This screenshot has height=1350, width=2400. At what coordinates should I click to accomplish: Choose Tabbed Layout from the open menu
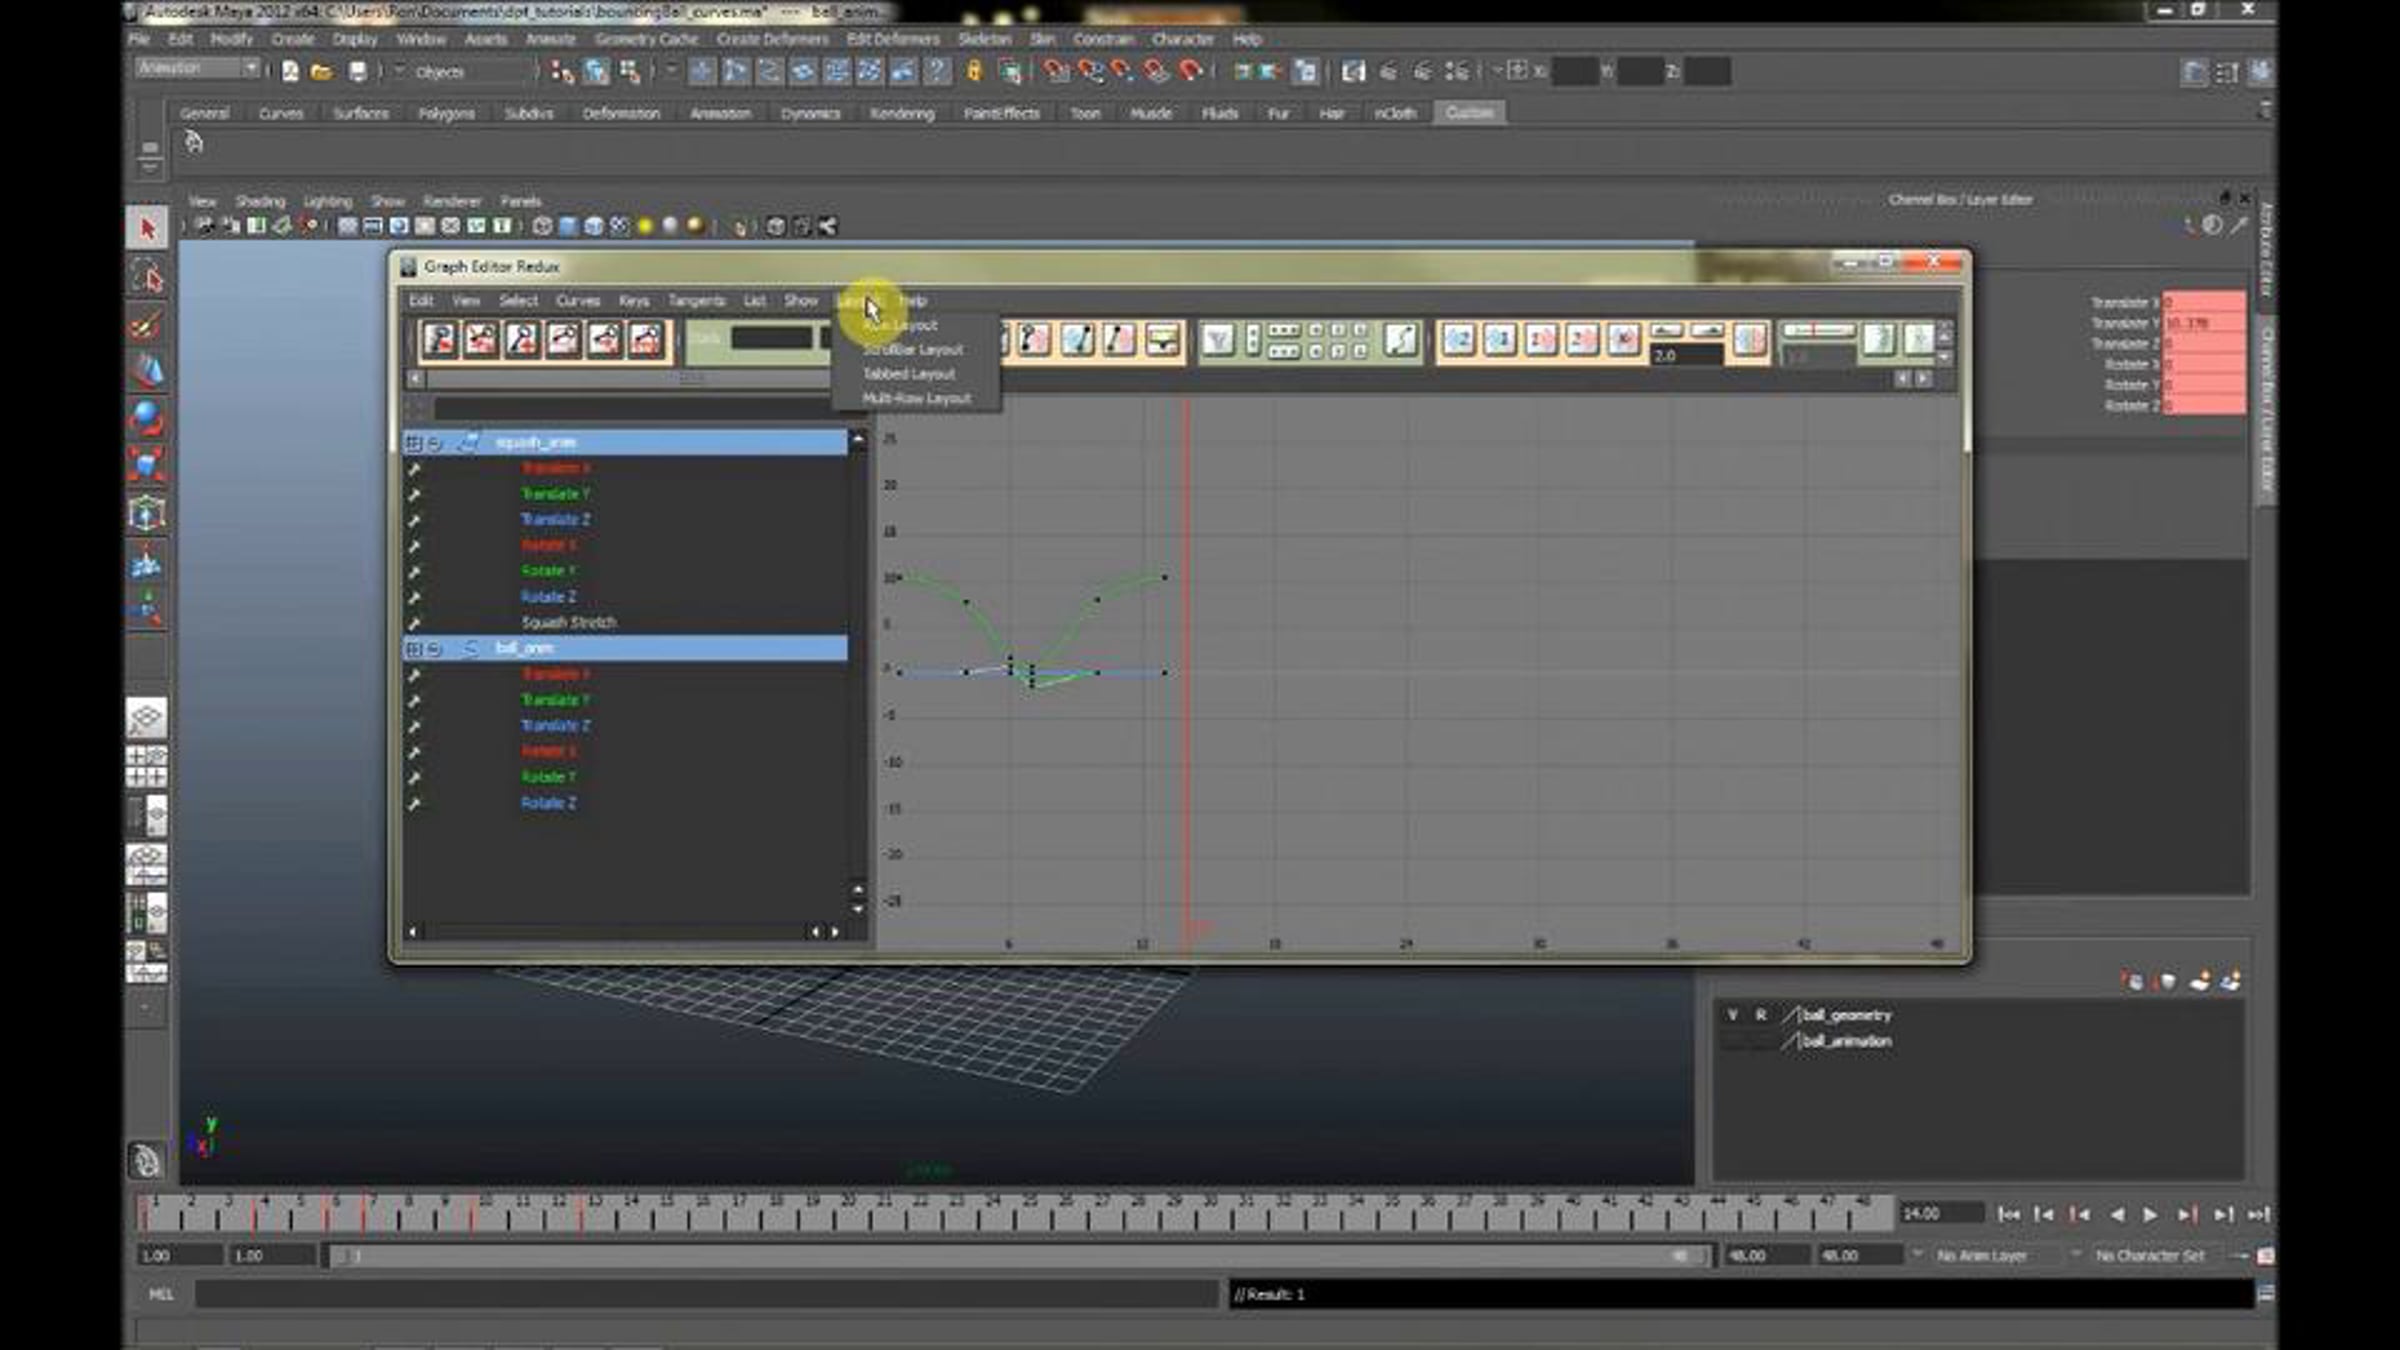coord(908,374)
